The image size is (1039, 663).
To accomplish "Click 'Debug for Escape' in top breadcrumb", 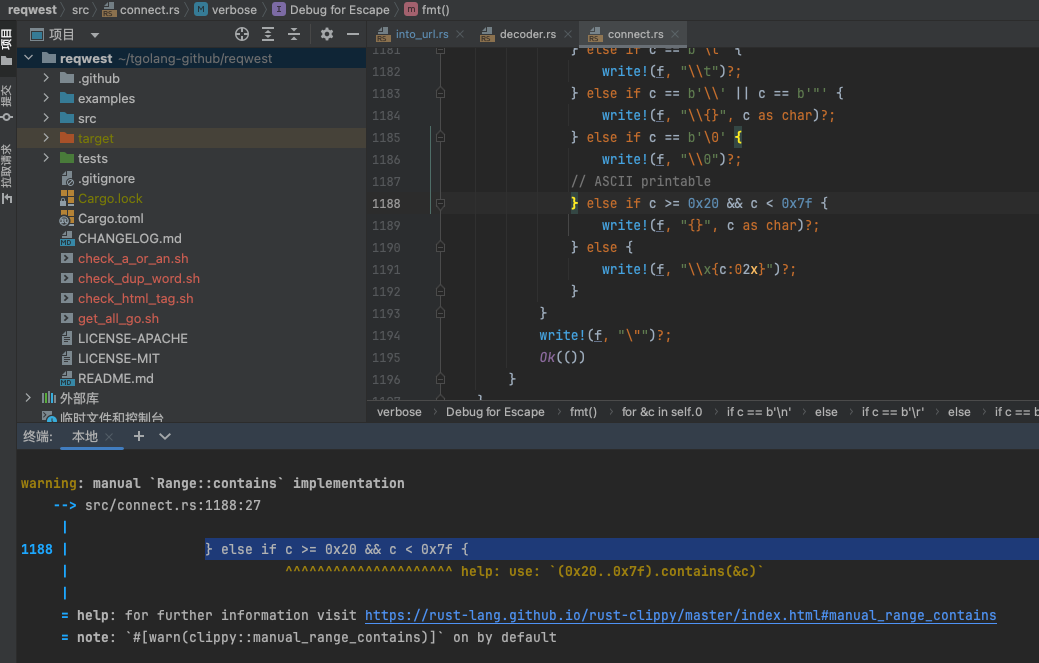I will pyautogui.click(x=339, y=9).
